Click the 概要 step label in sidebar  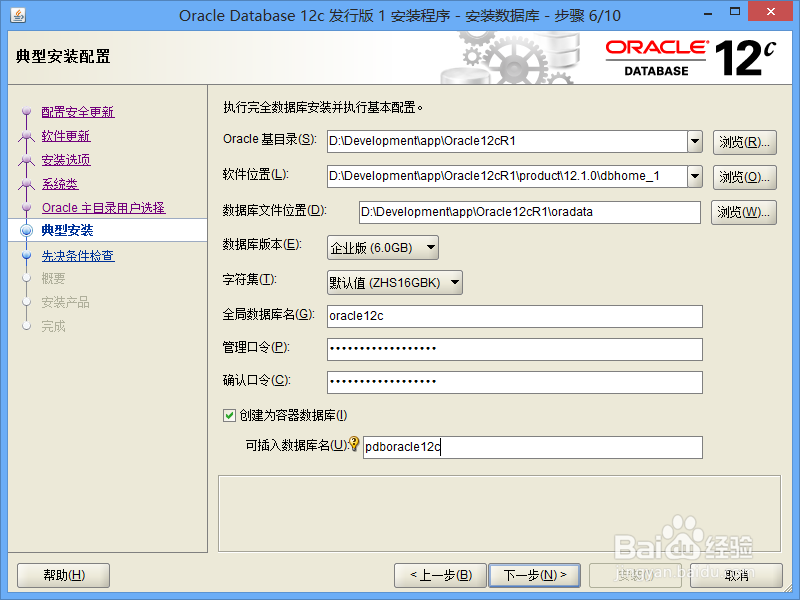pos(54,279)
